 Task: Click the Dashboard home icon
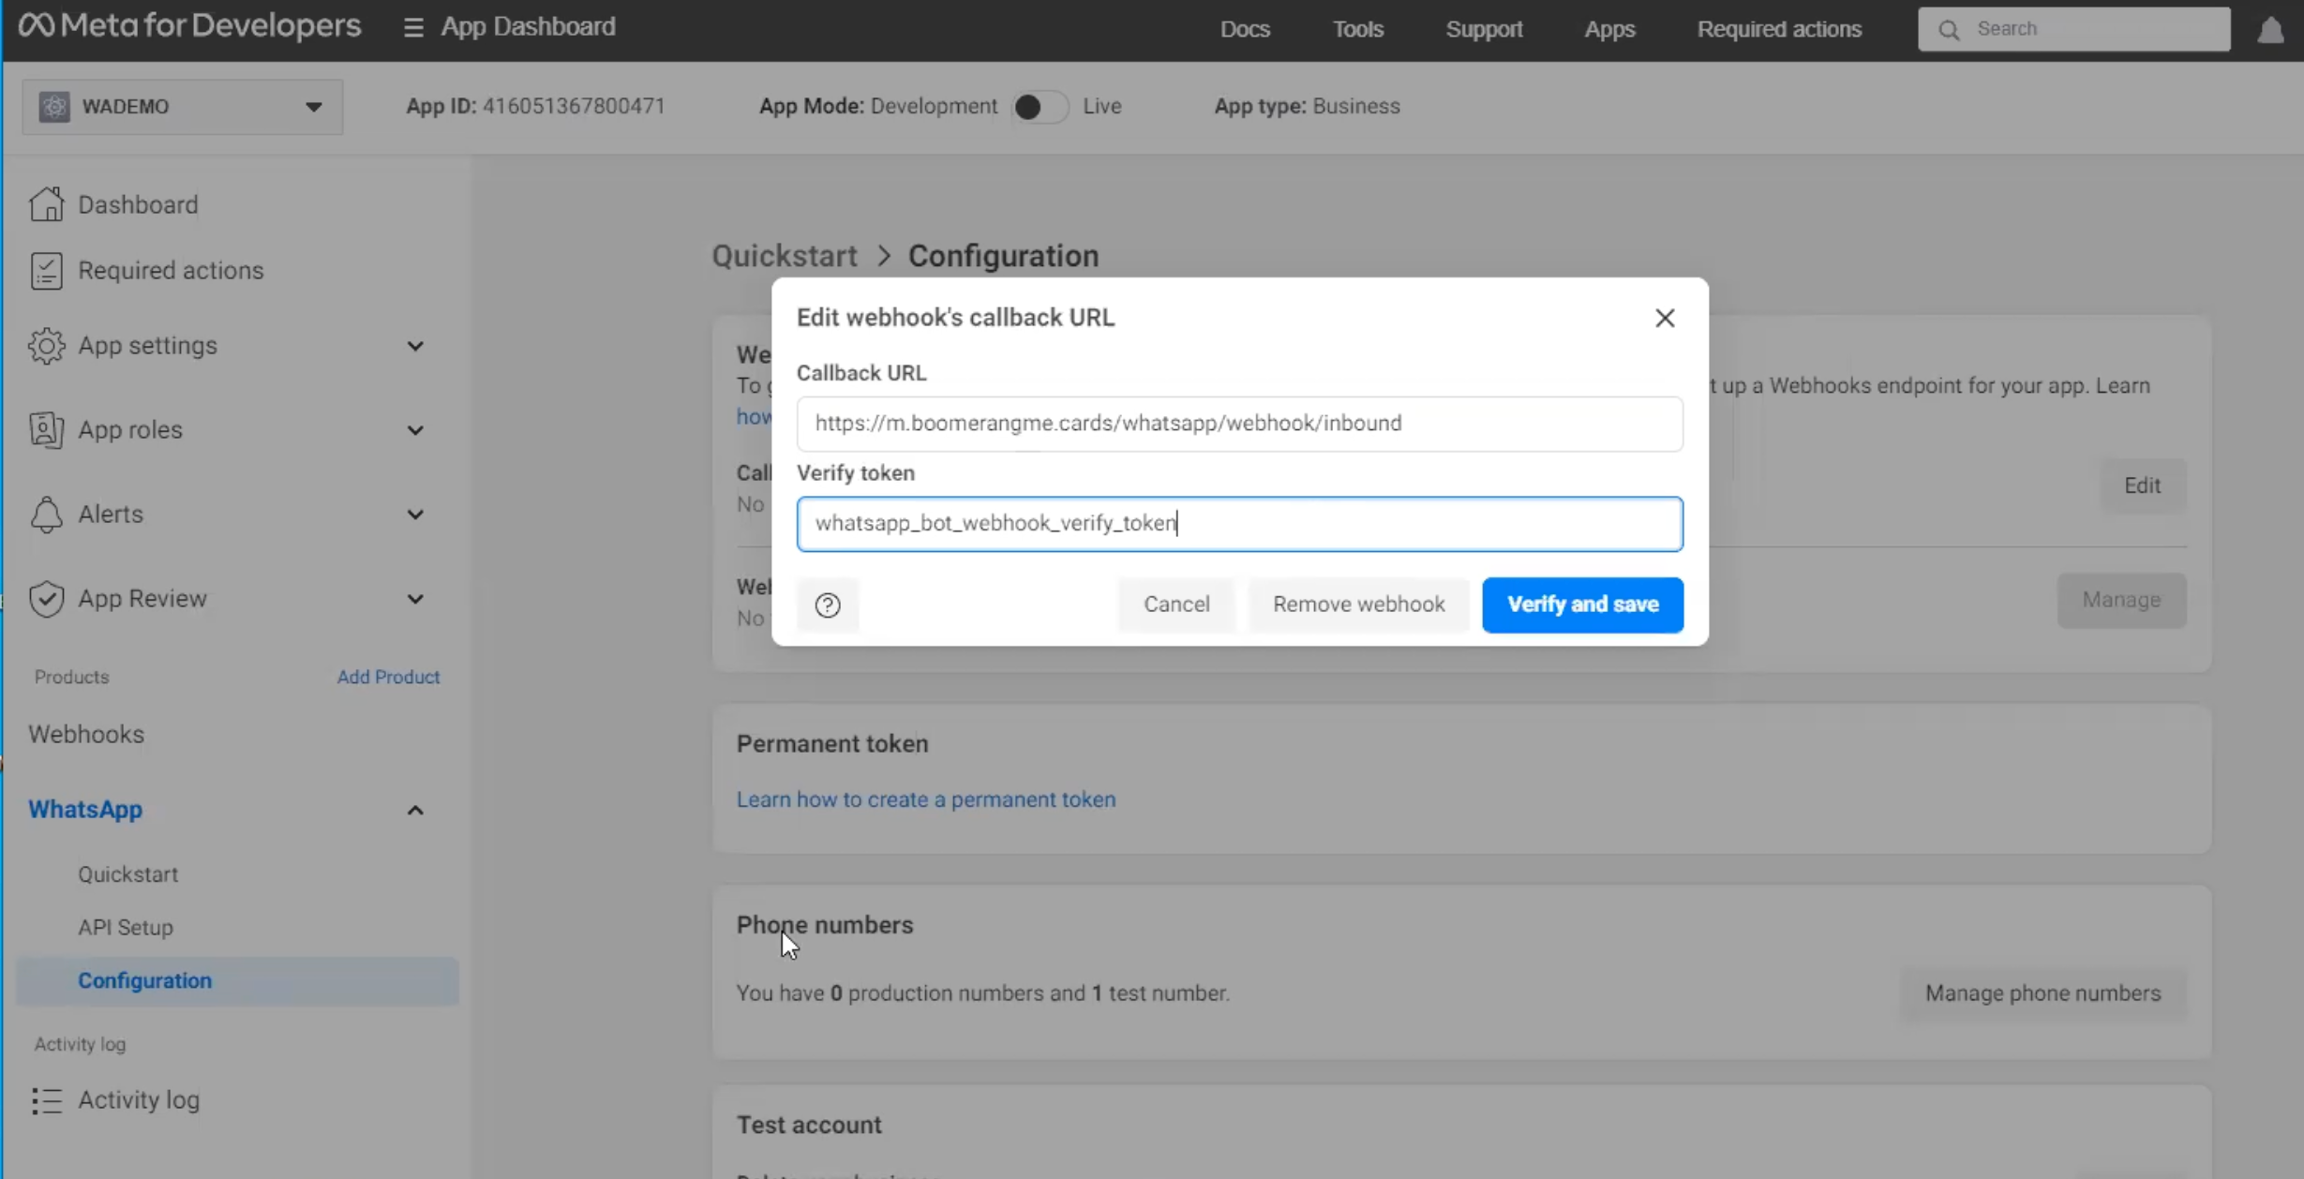46,204
